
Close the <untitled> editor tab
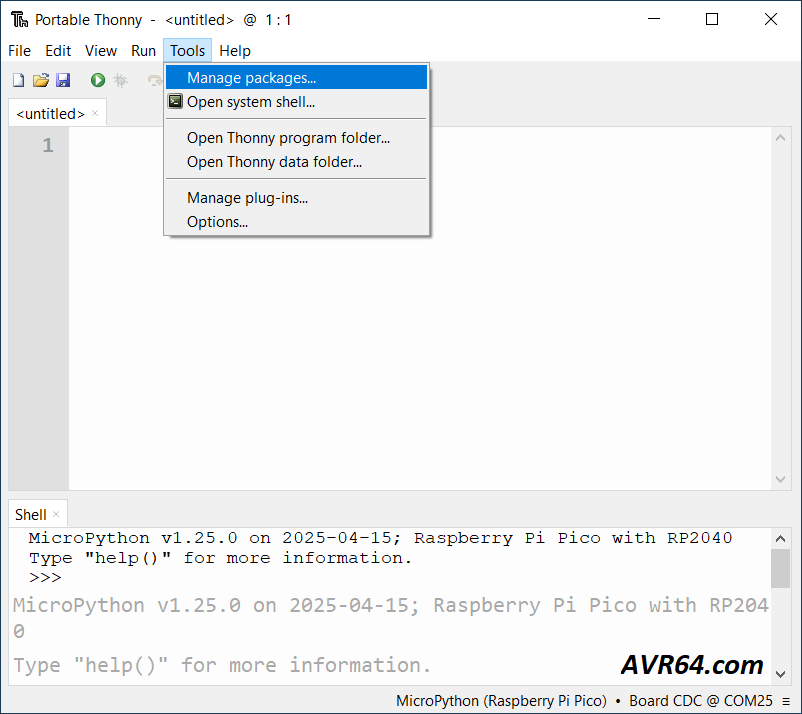tap(95, 113)
